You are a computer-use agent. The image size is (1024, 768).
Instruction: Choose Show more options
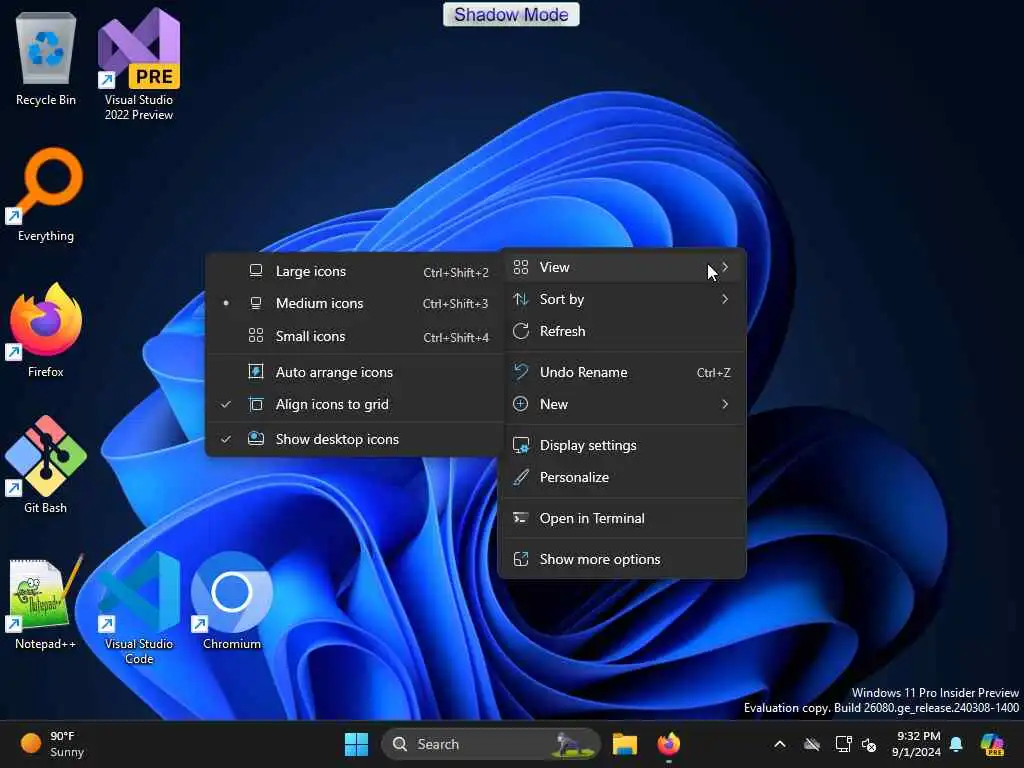622,560
